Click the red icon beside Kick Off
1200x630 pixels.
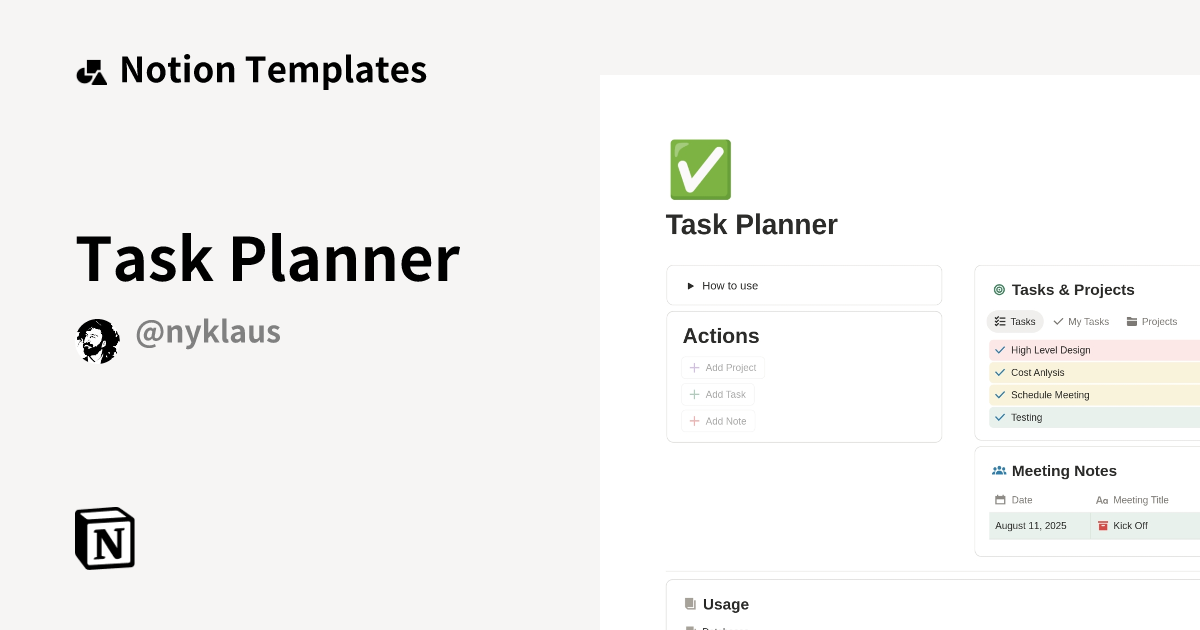1103,525
